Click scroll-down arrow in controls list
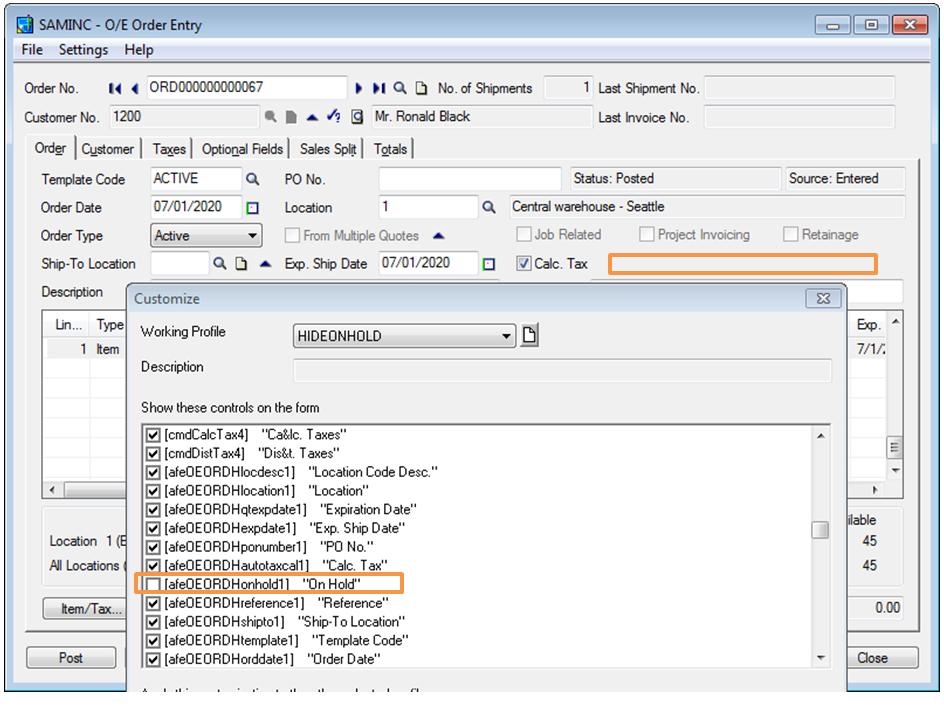Viewport: 944px width, 707px height. point(820,658)
